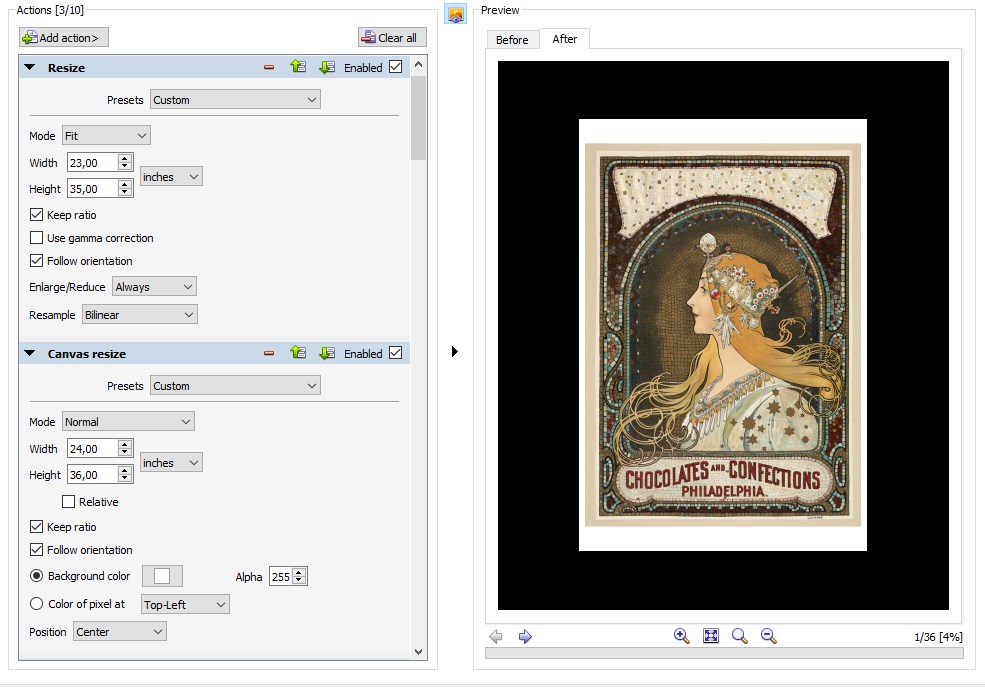Select the Color of pixel at radio button

(x=37, y=604)
